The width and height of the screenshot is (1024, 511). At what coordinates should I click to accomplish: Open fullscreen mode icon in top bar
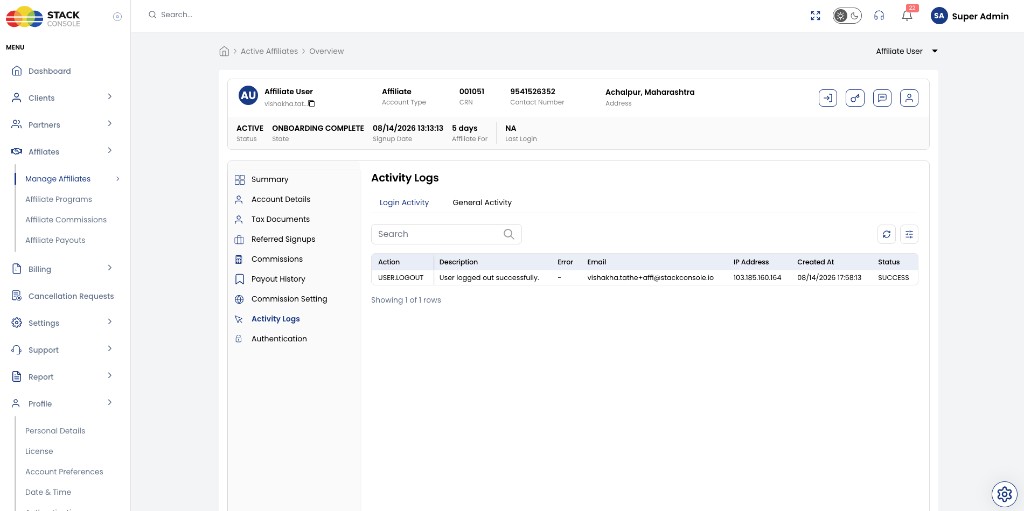pos(815,16)
